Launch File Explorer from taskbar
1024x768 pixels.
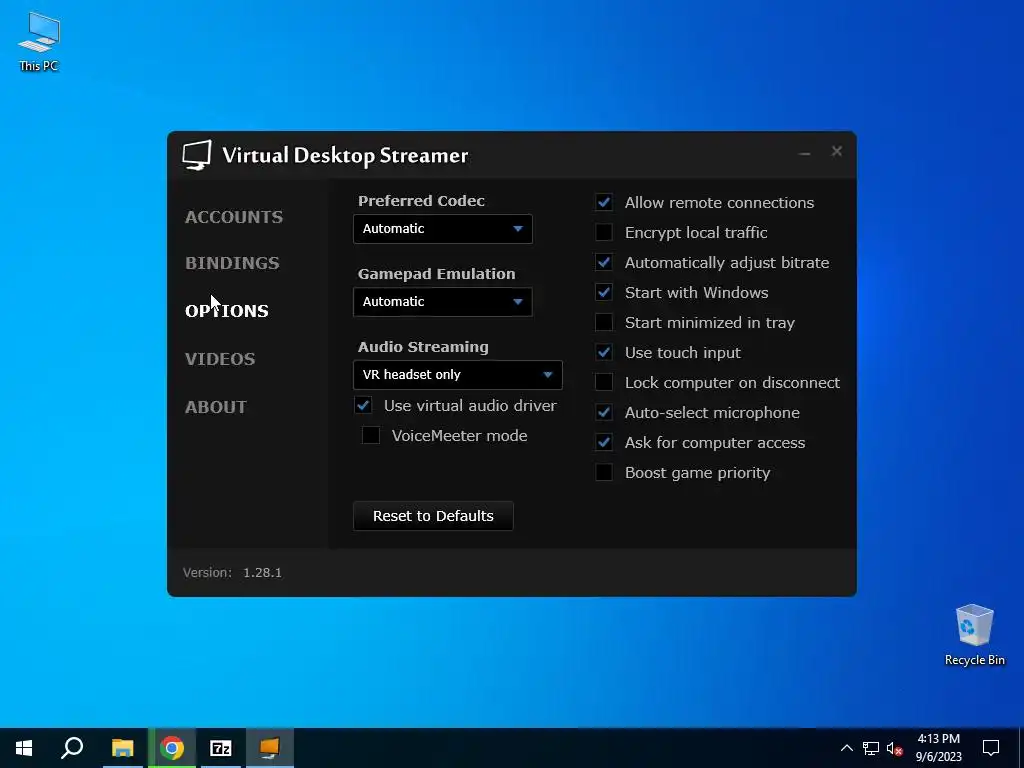(122, 748)
